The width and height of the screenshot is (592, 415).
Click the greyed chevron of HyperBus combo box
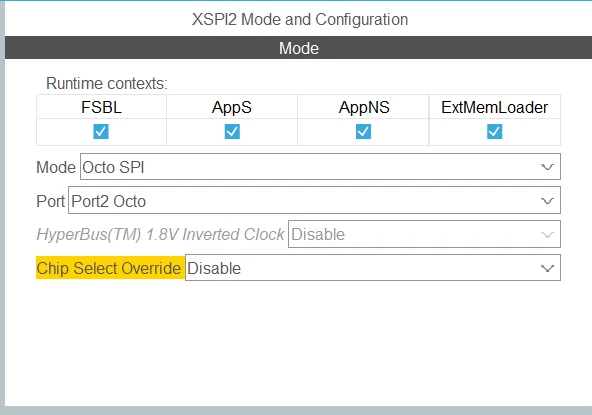coord(547,234)
